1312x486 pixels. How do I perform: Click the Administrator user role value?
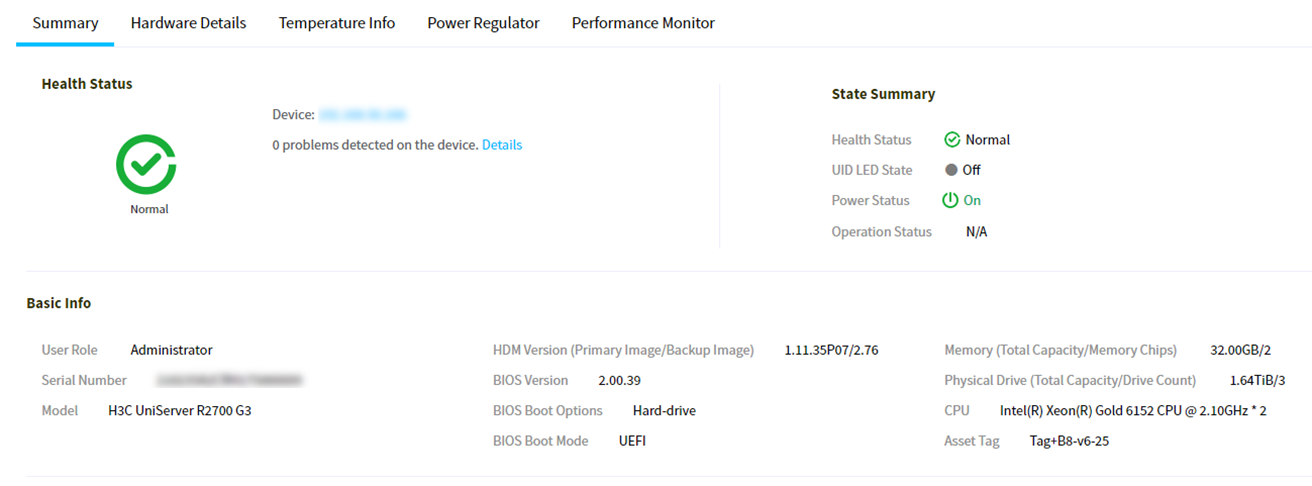pyautogui.click(x=171, y=350)
